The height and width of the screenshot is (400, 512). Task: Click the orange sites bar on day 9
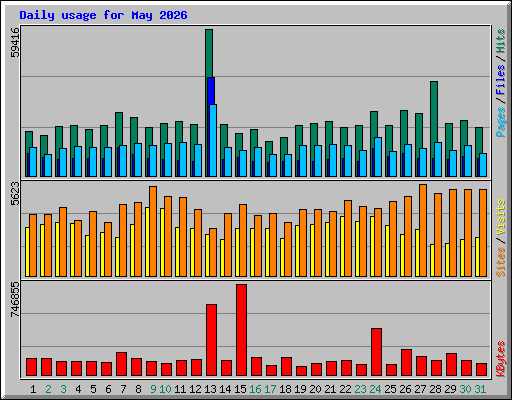[x=153, y=231]
